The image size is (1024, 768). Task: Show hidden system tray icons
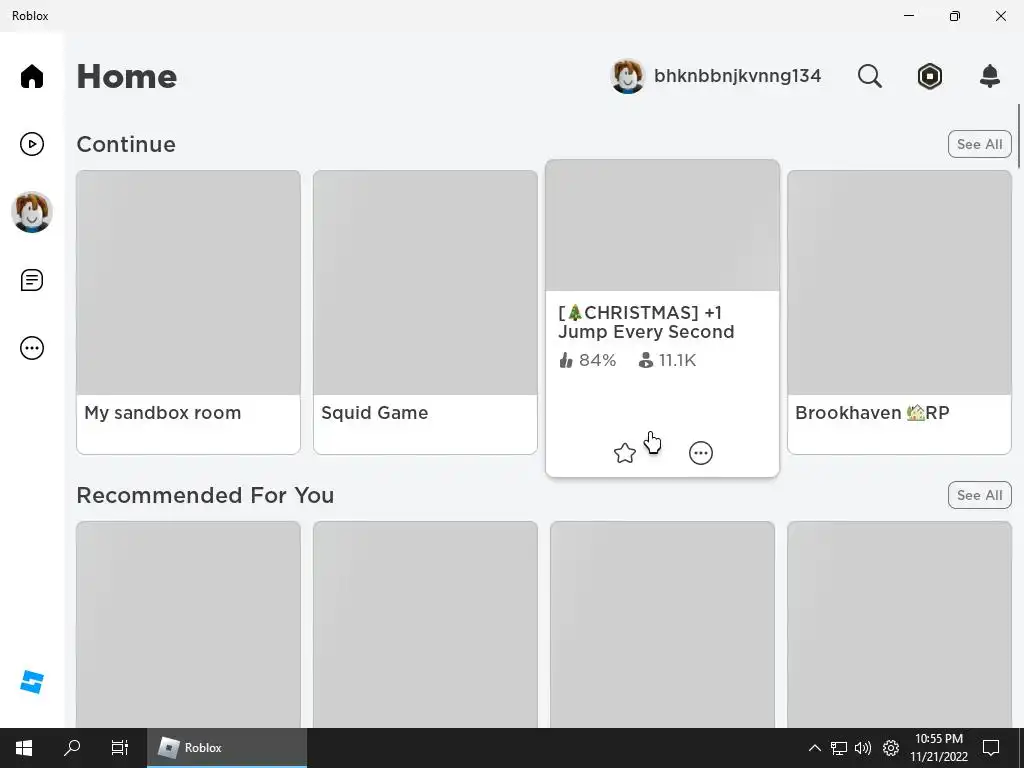tap(814, 748)
